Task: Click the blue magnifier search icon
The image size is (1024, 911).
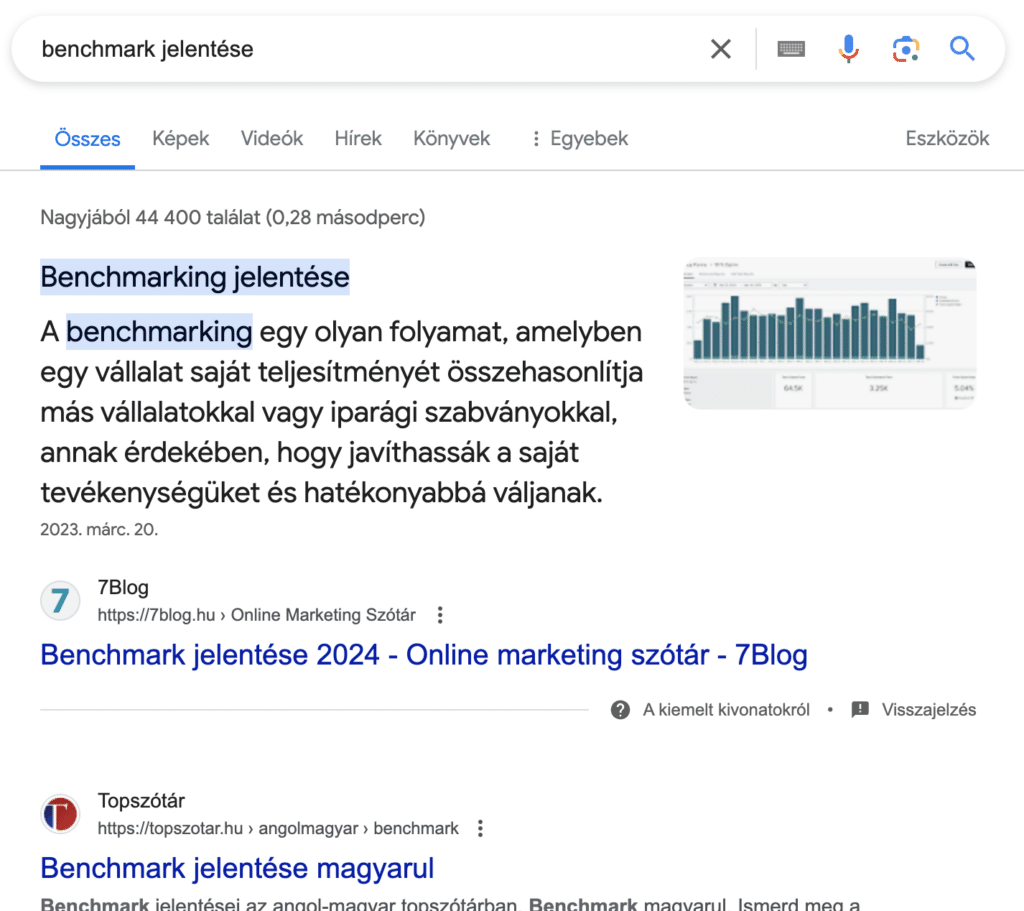Action: 961,48
